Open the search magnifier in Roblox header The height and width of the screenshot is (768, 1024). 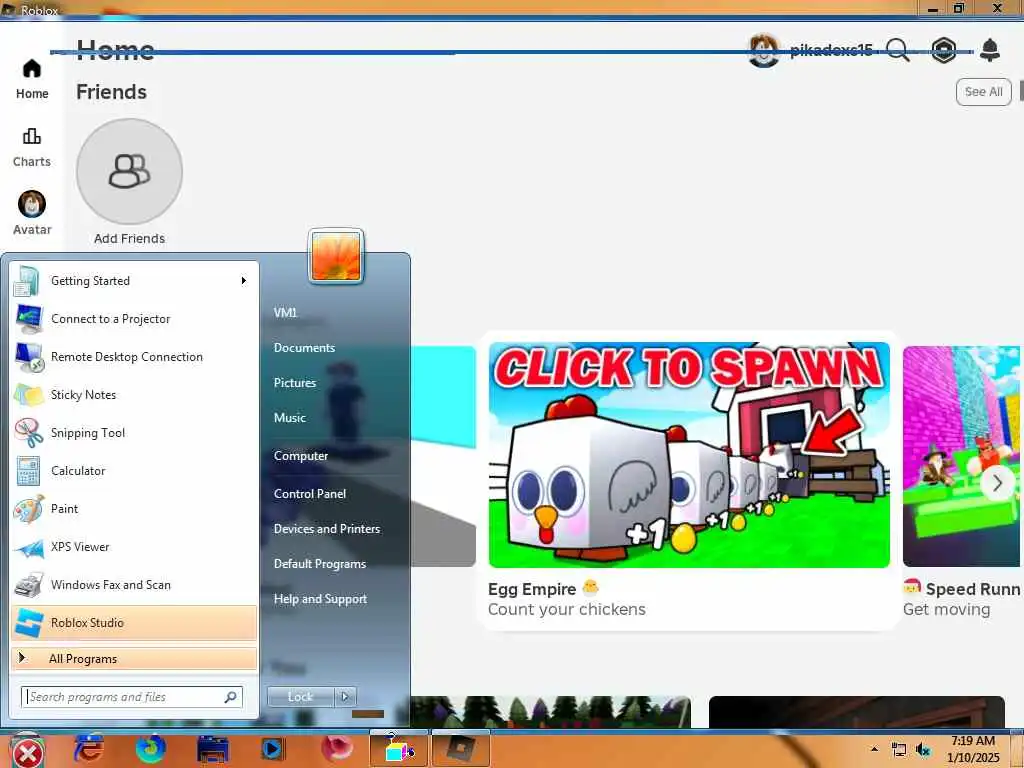pyautogui.click(x=898, y=50)
